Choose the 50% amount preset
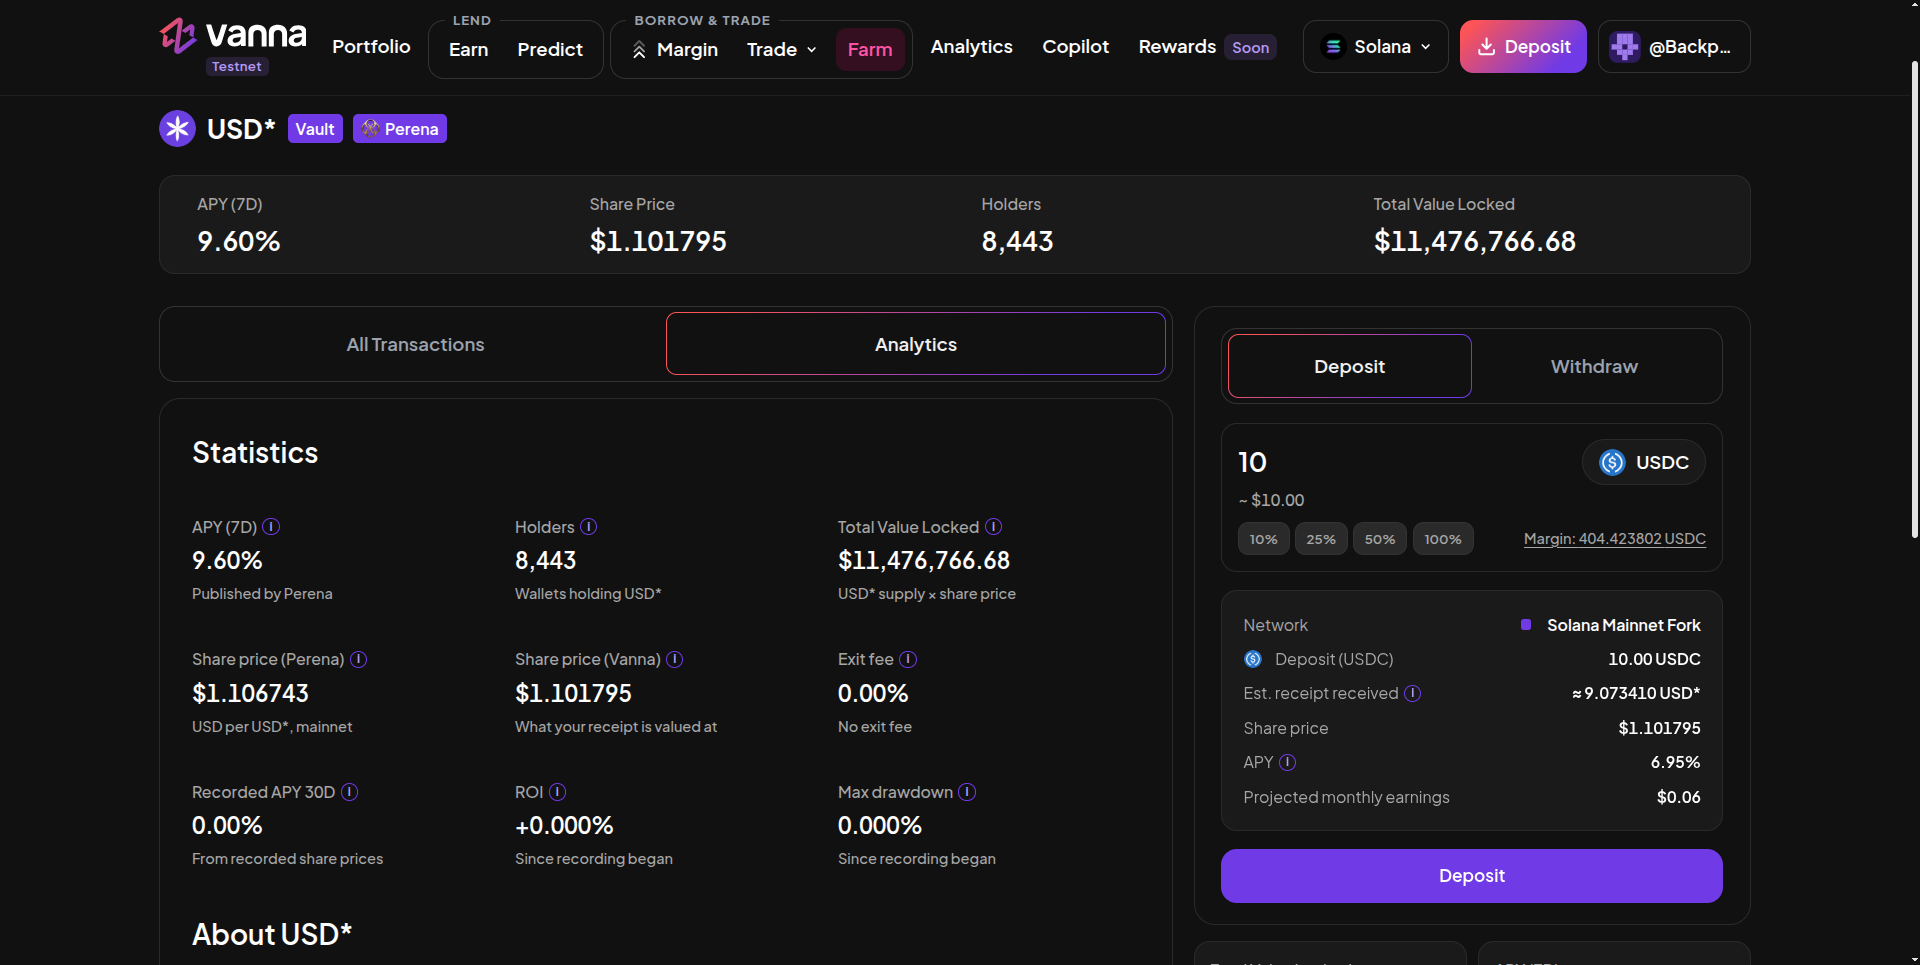The image size is (1920, 965). coord(1380,539)
